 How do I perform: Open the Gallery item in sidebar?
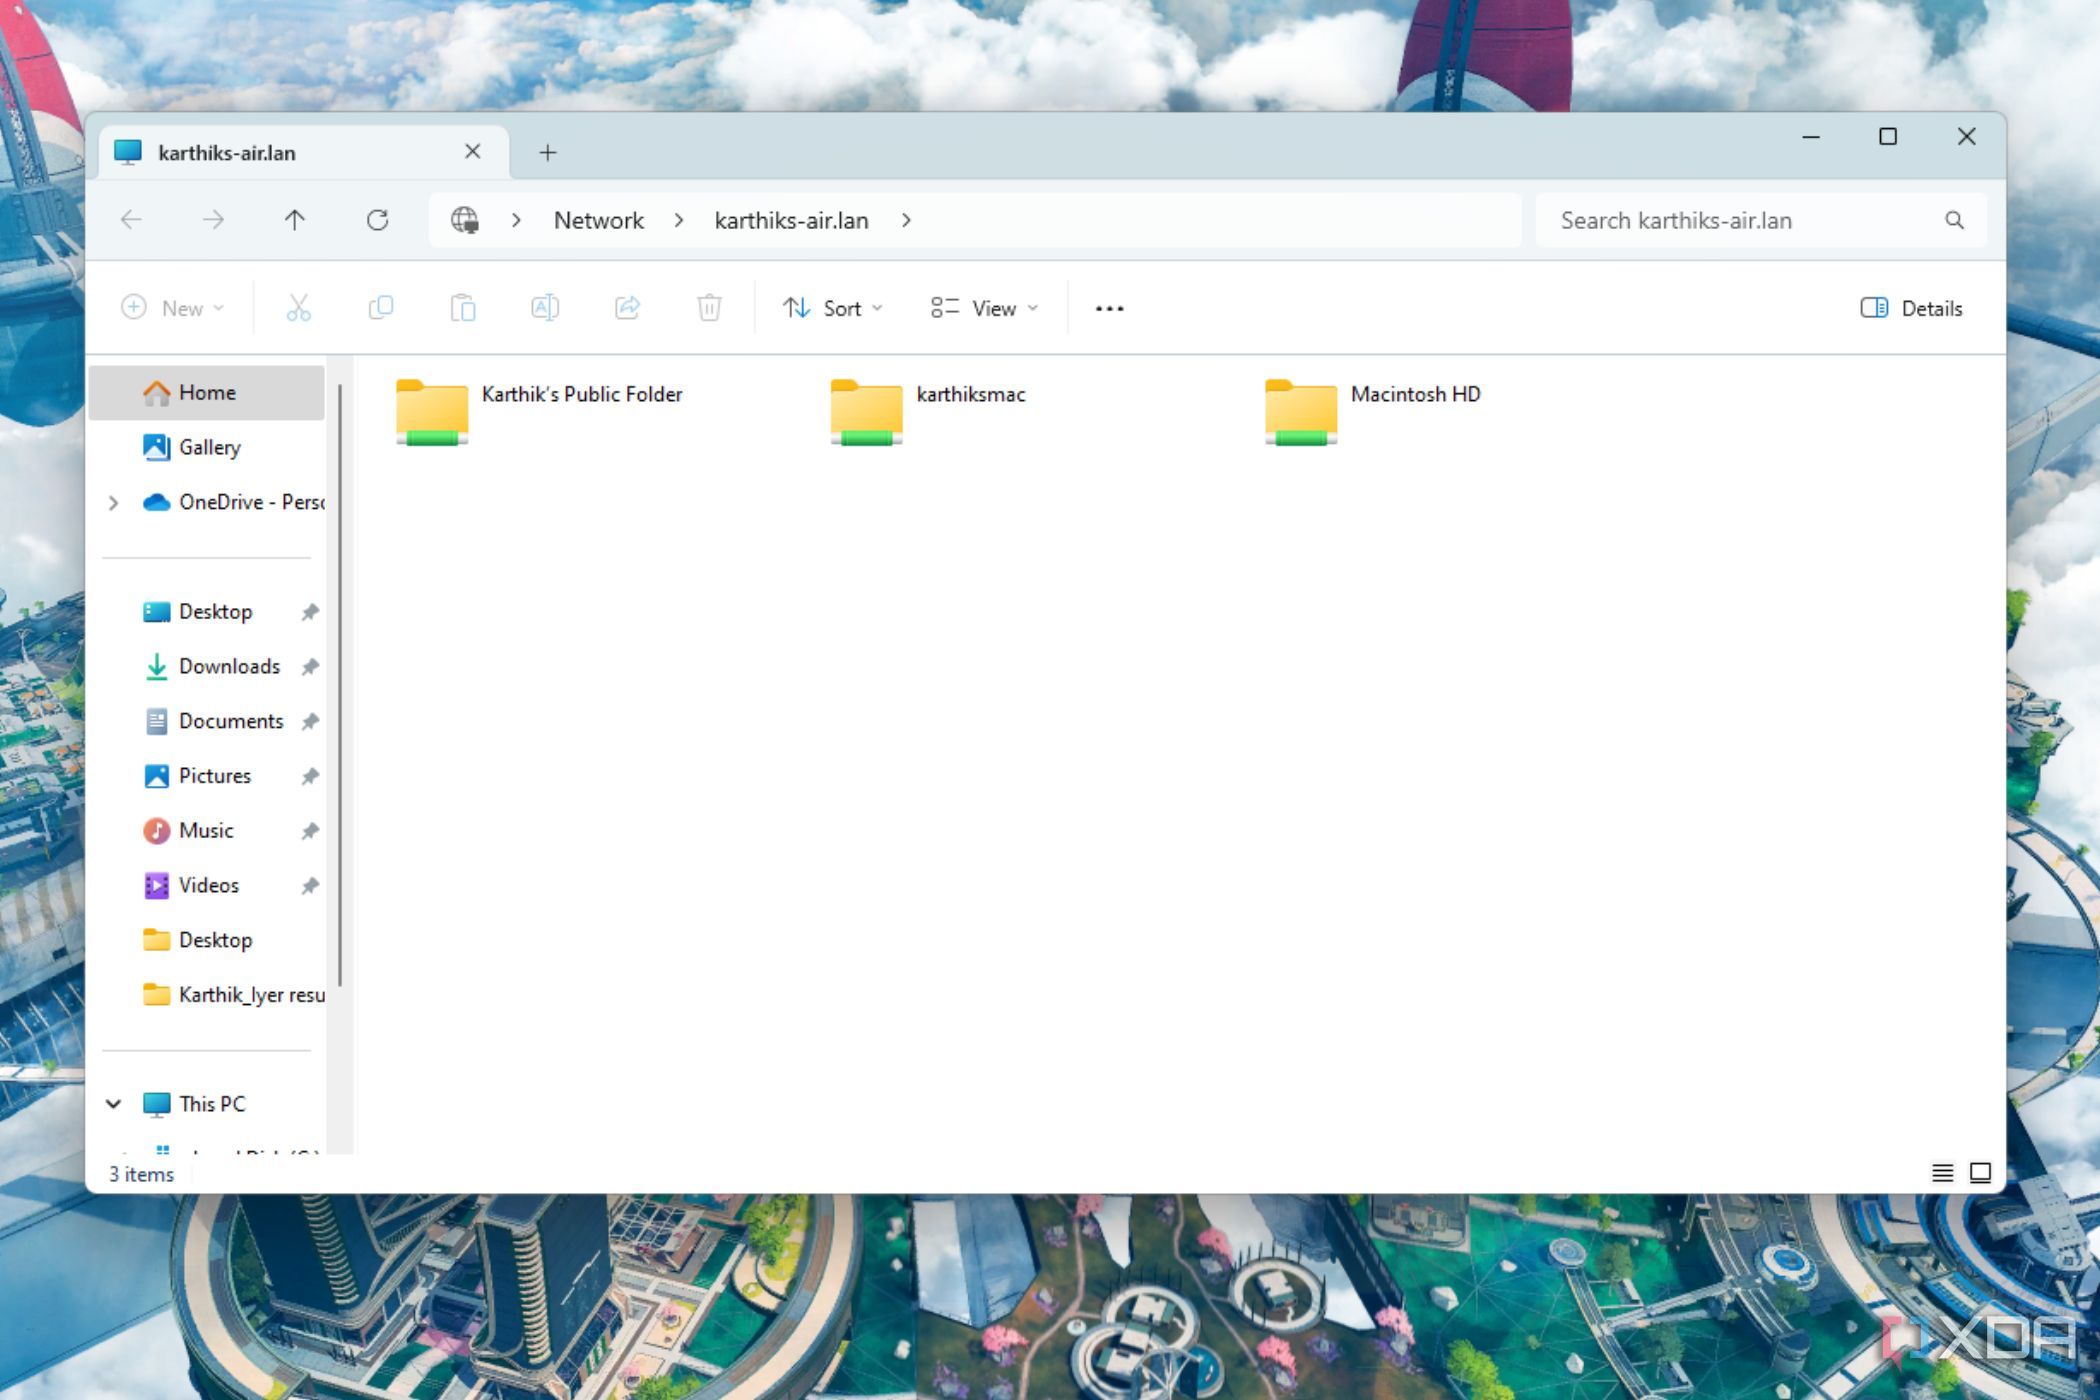[x=208, y=447]
